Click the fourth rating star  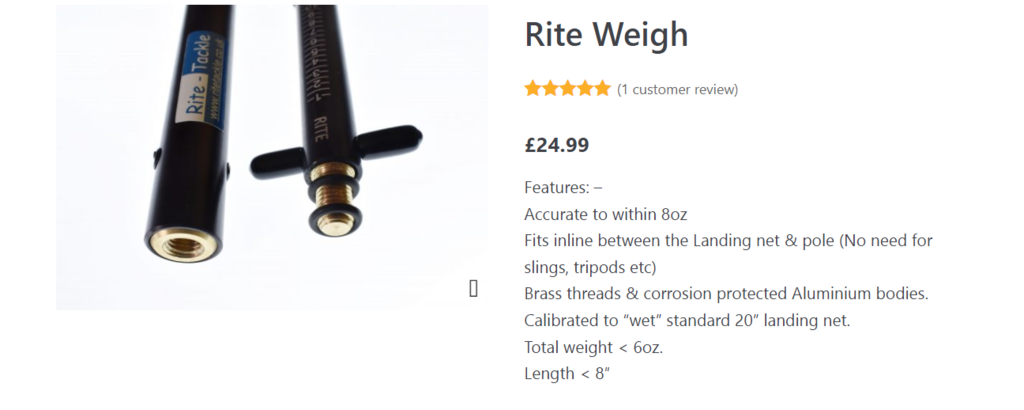click(584, 89)
